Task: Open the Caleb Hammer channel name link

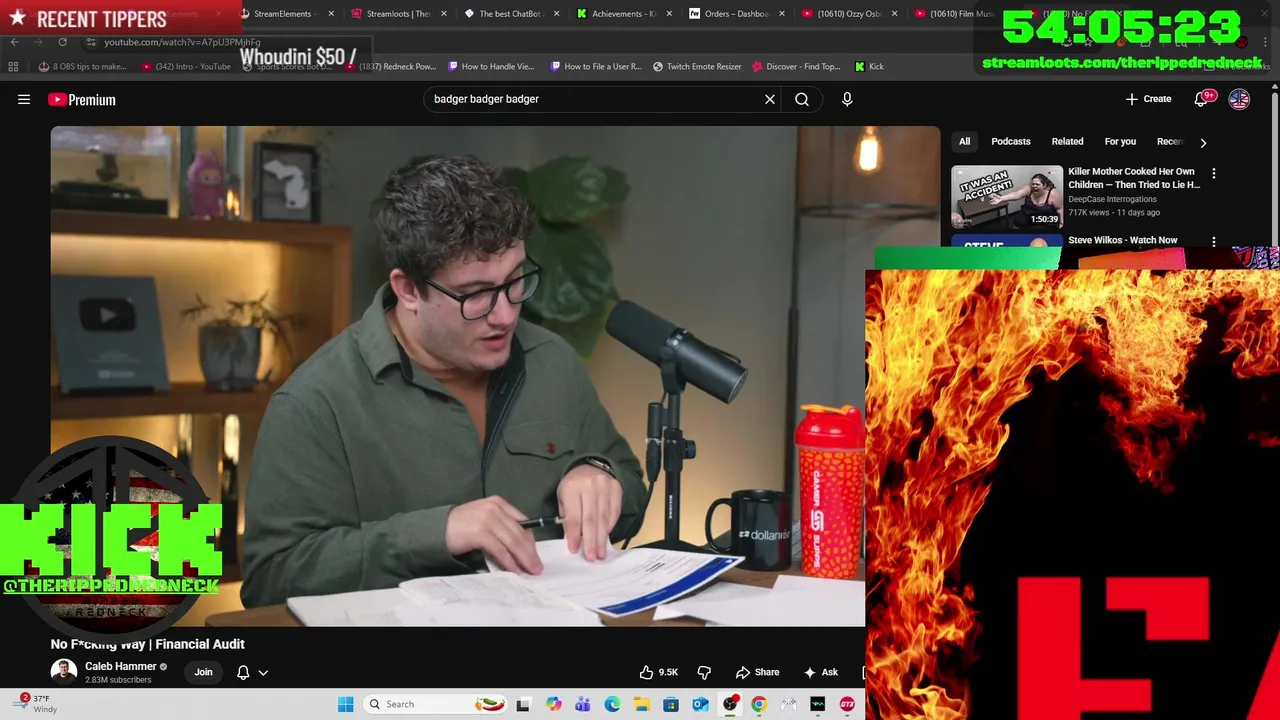Action: [x=120, y=666]
